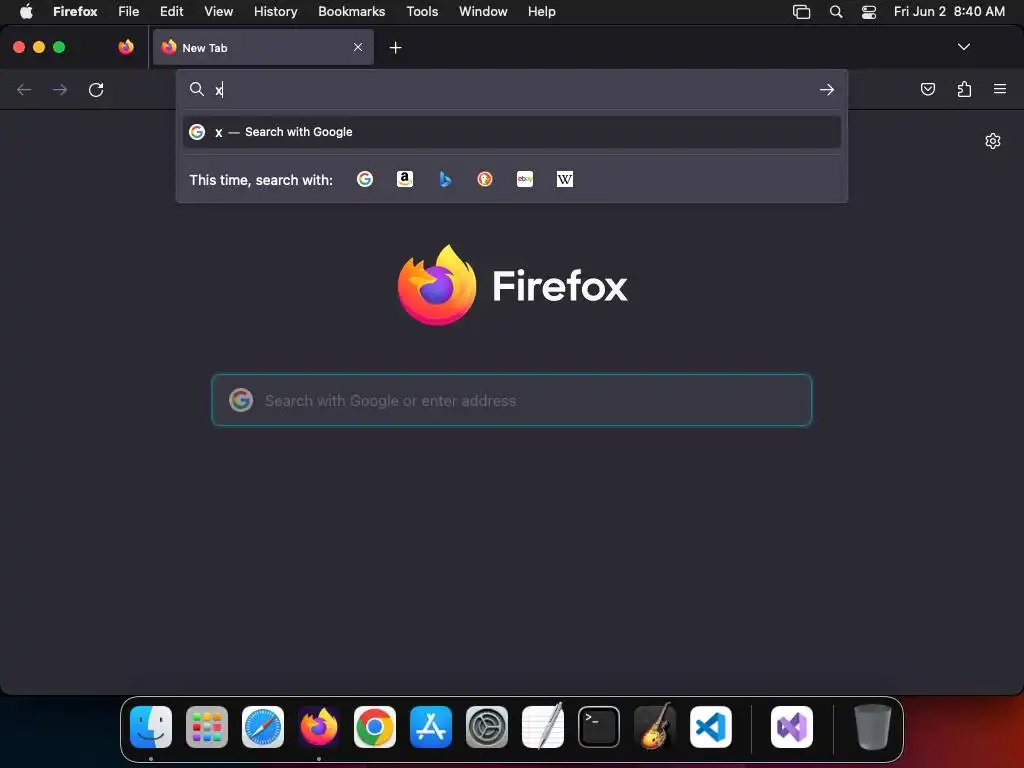Open the Help menu
Viewport: 1024px width, 768px height.
click(x=542, y=11)
